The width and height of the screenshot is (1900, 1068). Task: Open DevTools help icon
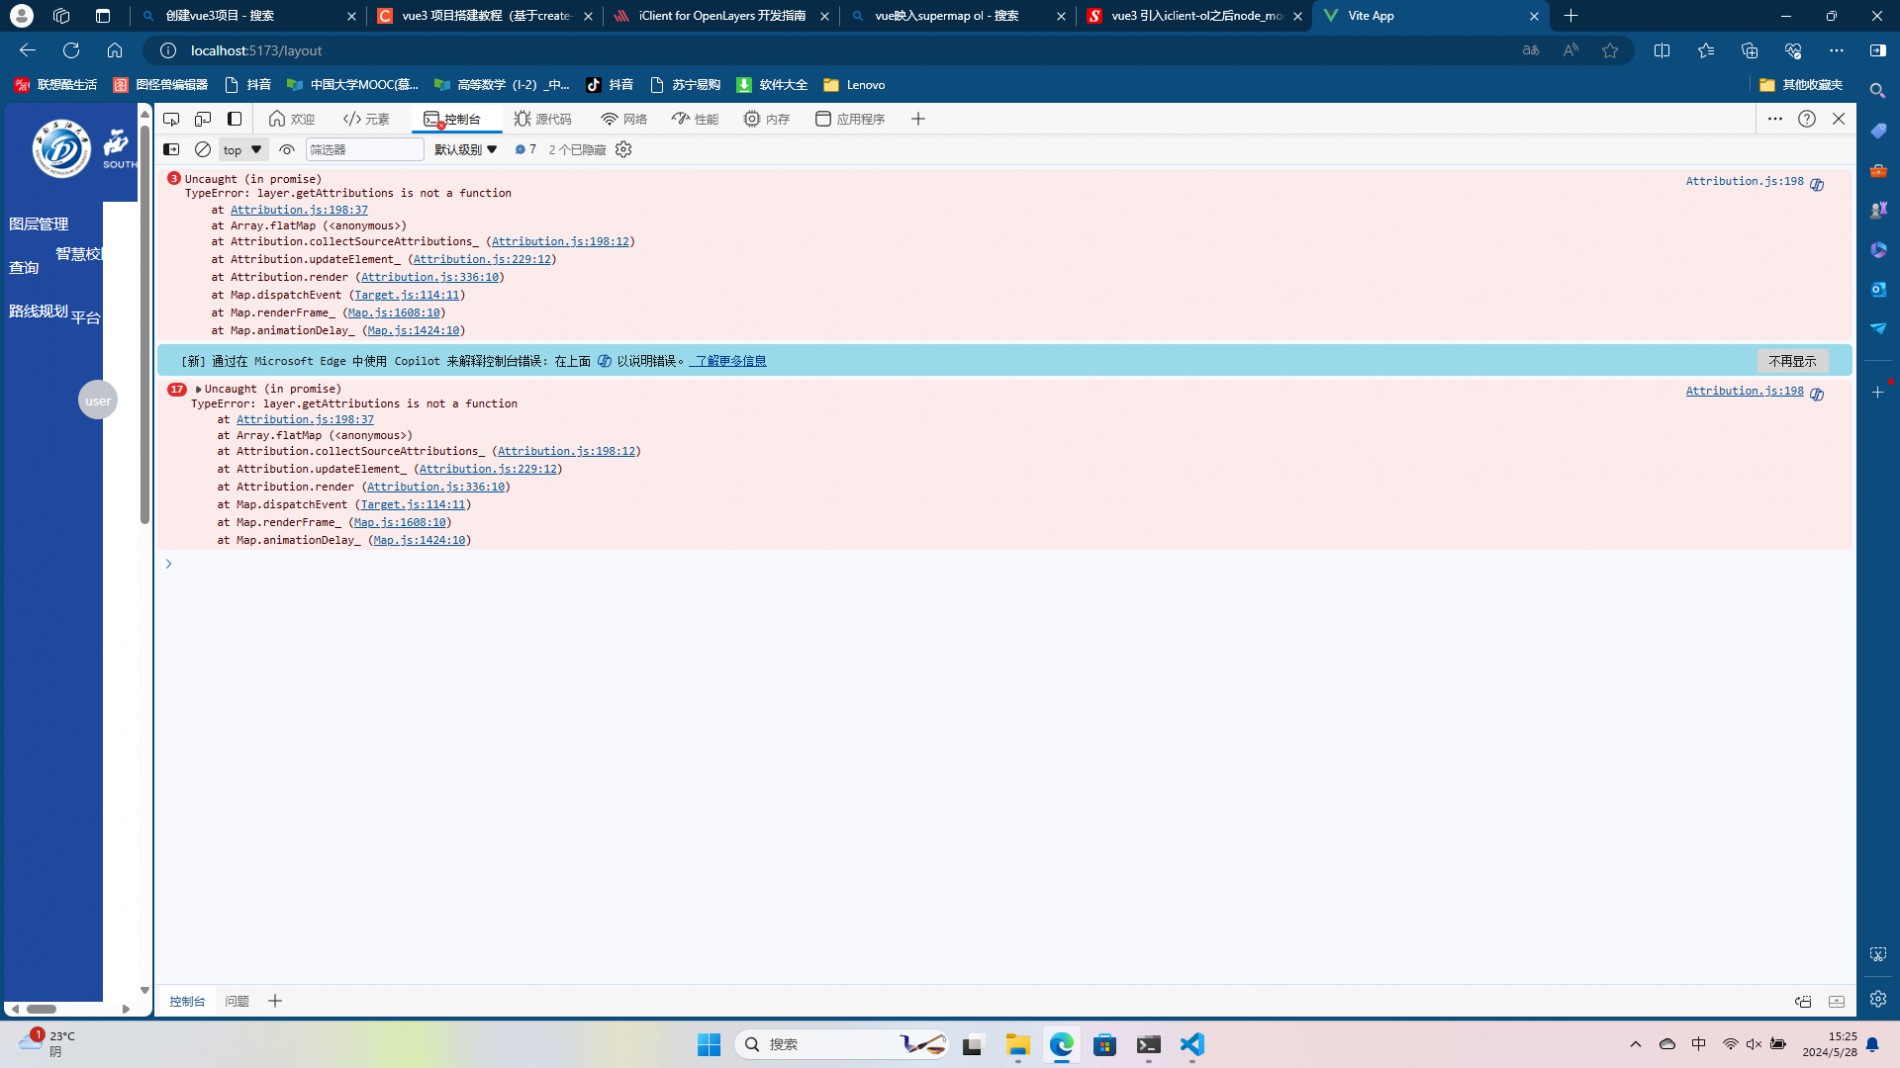coord(1807,119)
